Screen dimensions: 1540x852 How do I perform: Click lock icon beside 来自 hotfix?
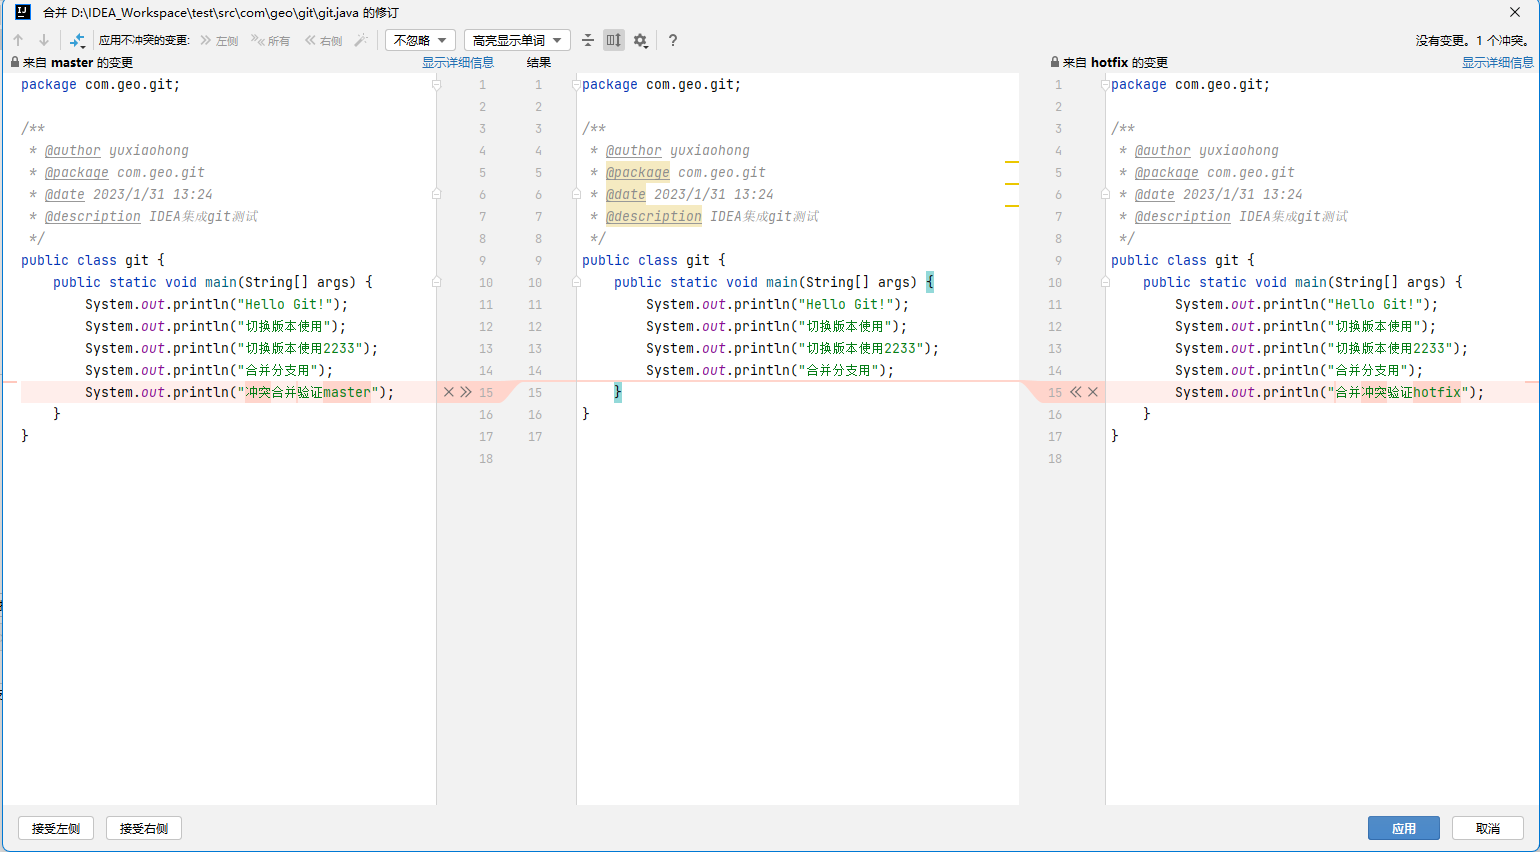[x=1055, y=62]
